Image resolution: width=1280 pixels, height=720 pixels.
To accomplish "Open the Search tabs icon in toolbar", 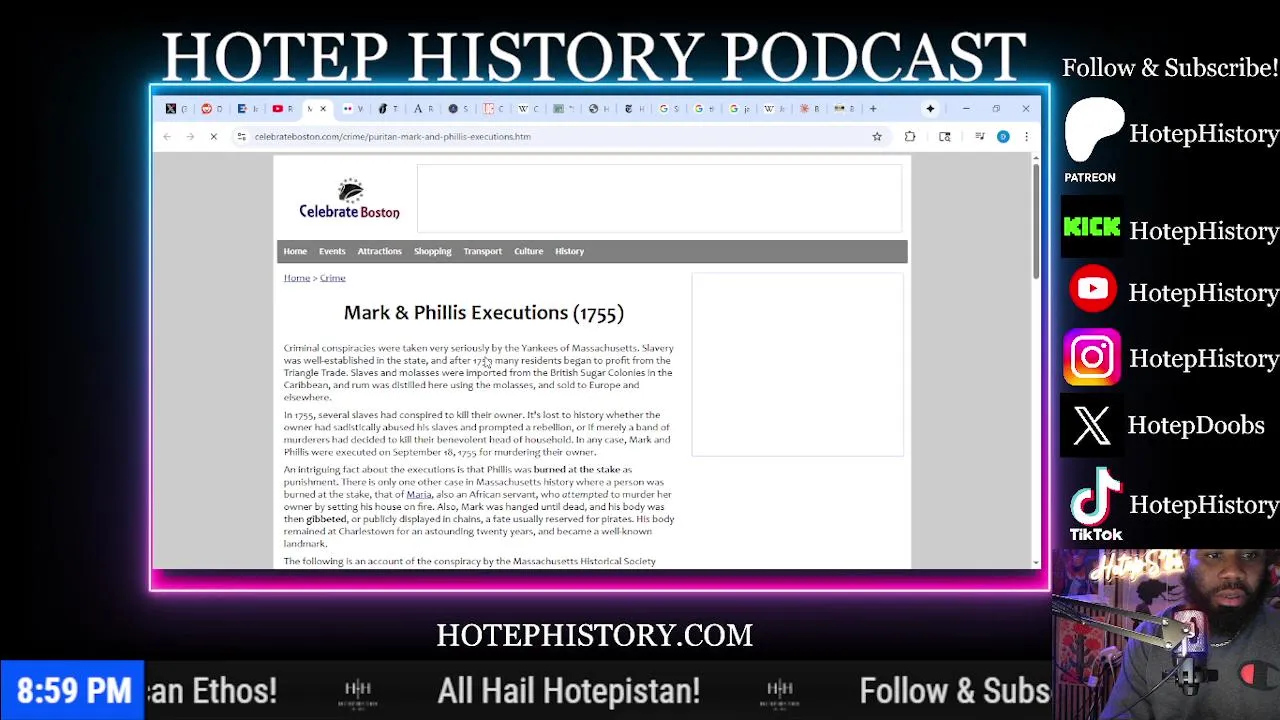I will tap(944, 137).
